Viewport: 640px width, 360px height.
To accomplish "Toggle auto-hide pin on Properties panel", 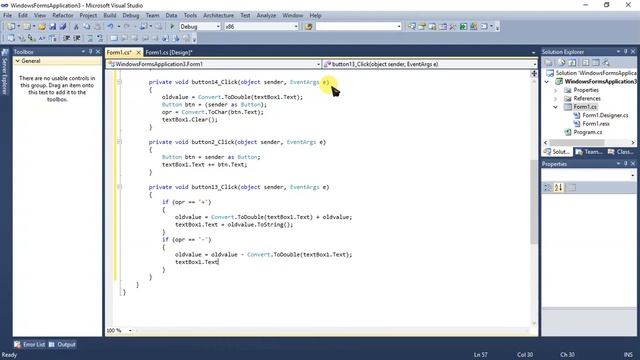I will (625, 164).
